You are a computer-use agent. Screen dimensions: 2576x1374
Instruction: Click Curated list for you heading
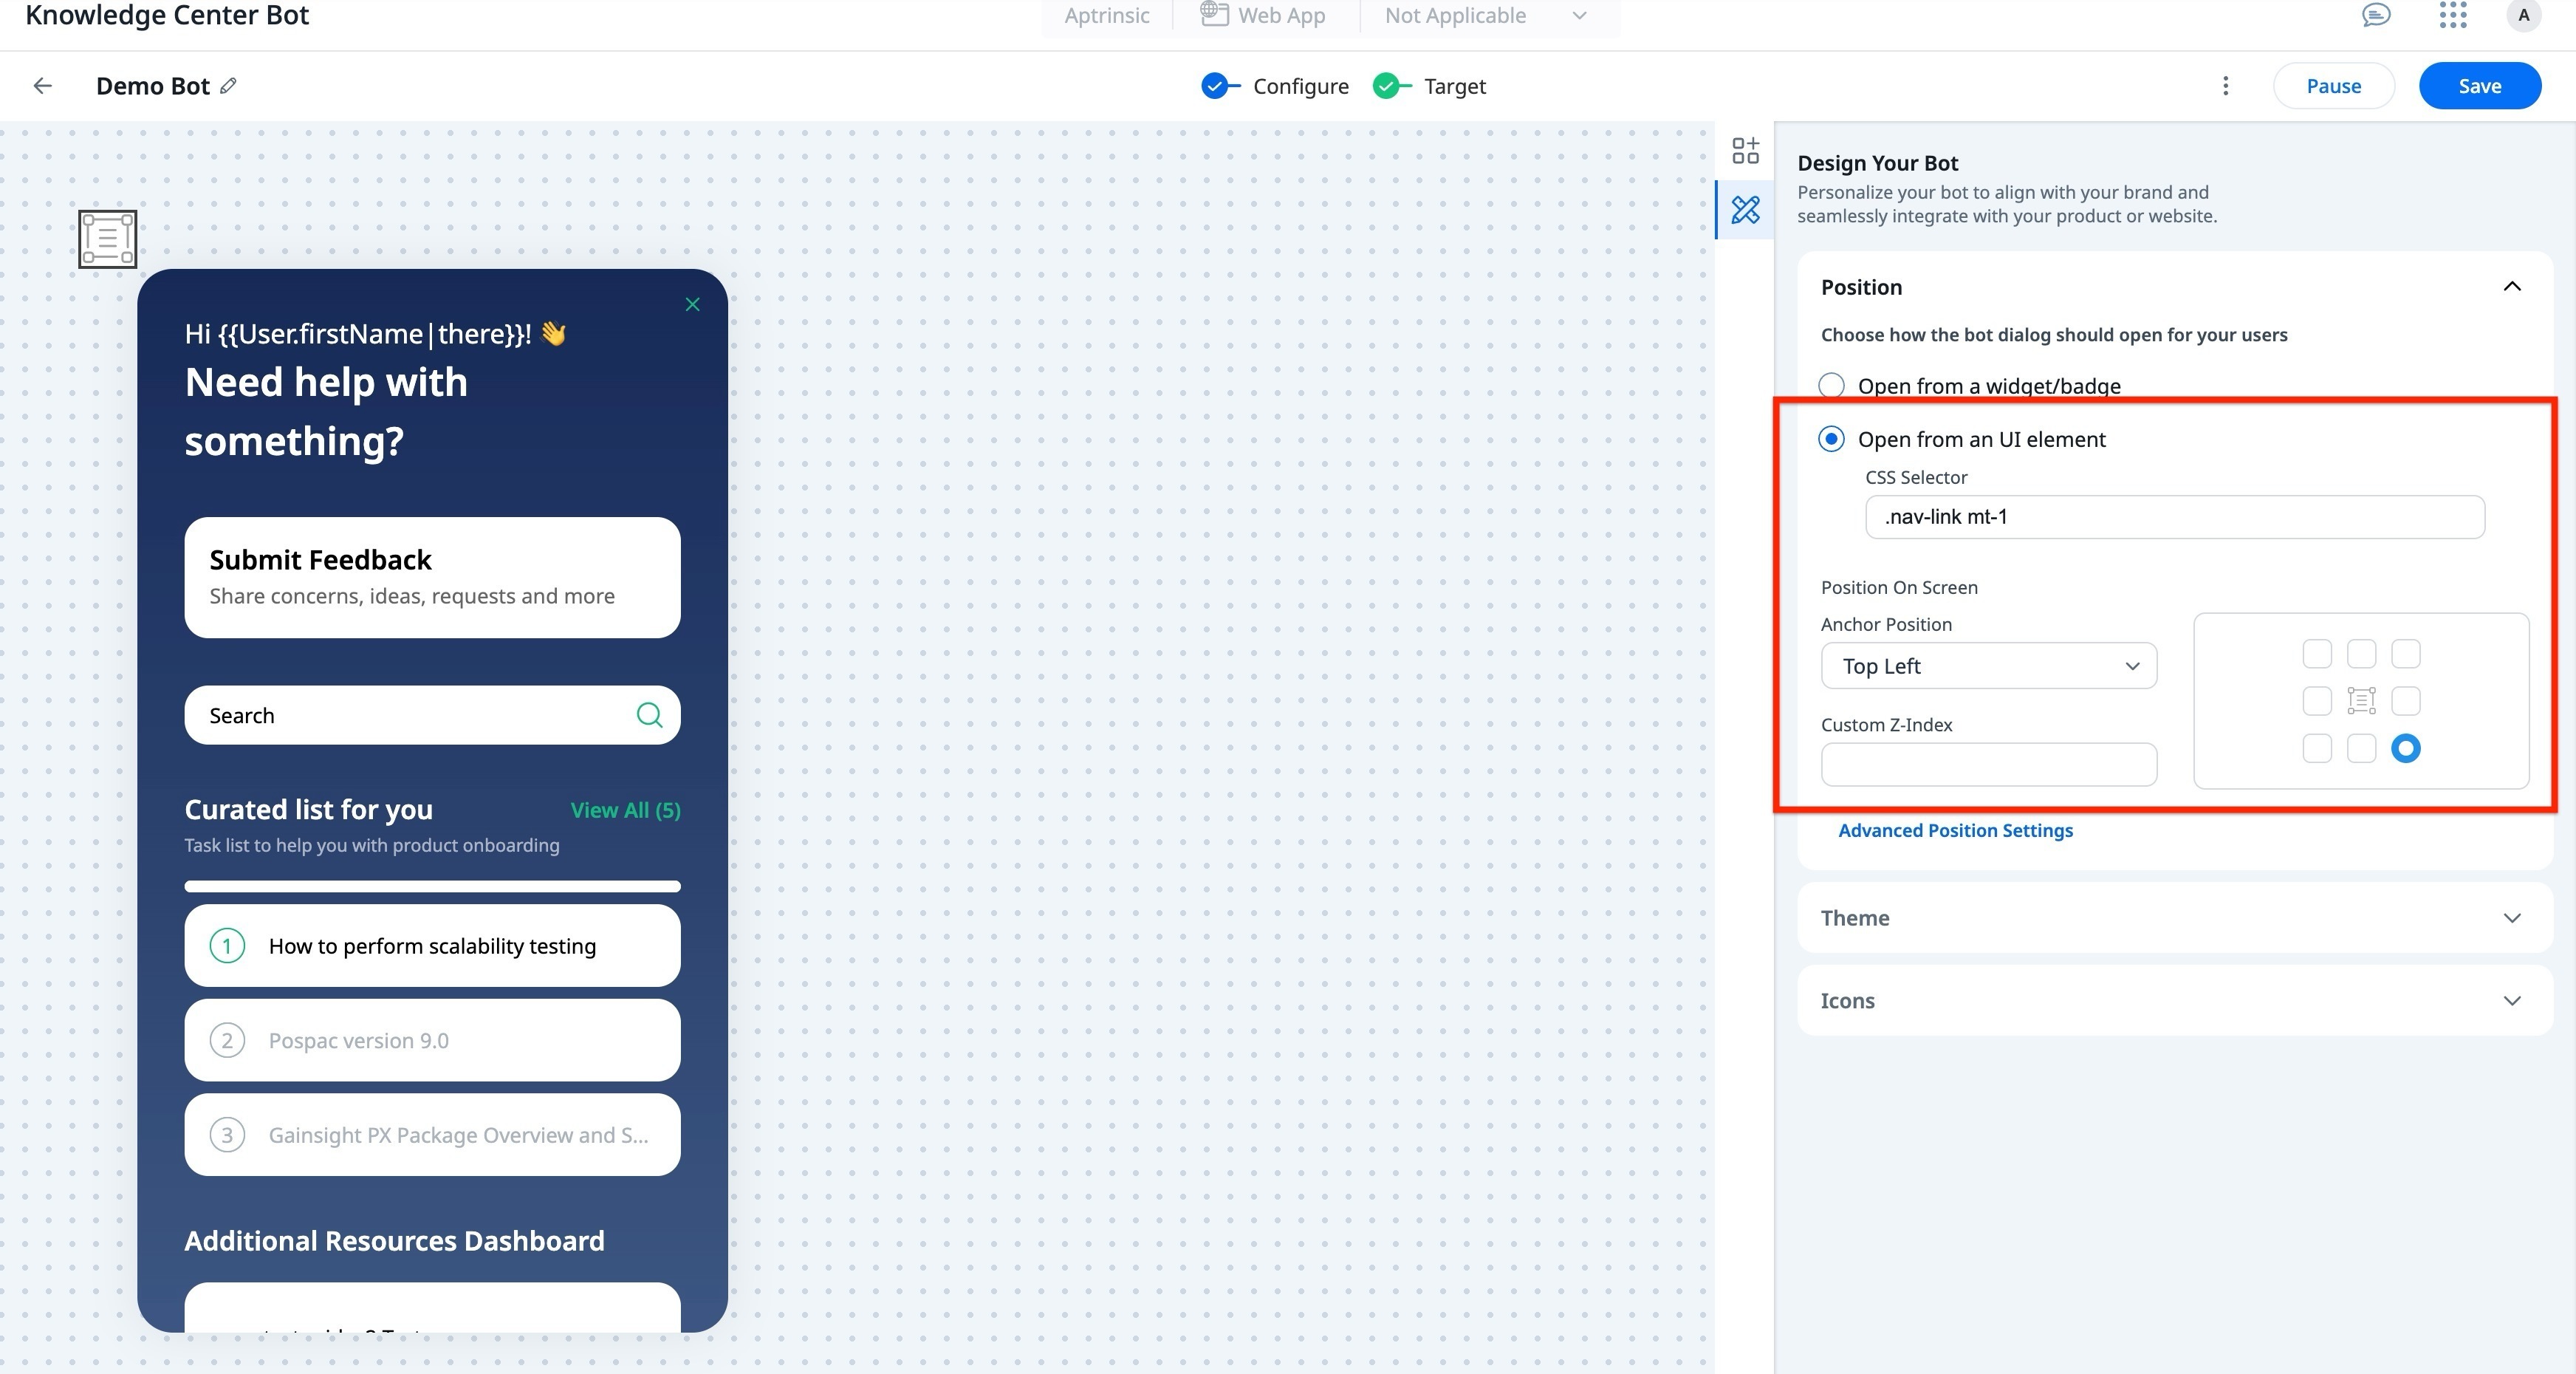[x=308, y=809]
